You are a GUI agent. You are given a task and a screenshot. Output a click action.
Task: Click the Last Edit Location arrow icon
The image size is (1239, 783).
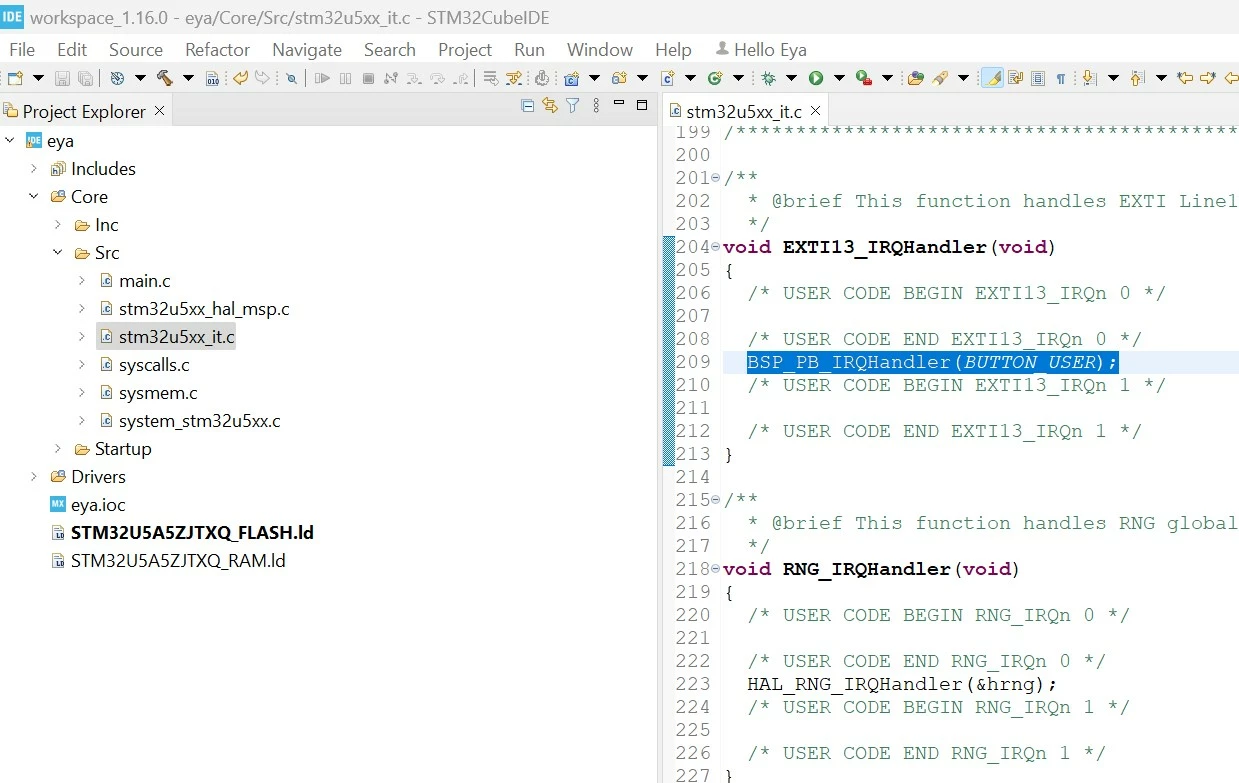(1185, 78)
